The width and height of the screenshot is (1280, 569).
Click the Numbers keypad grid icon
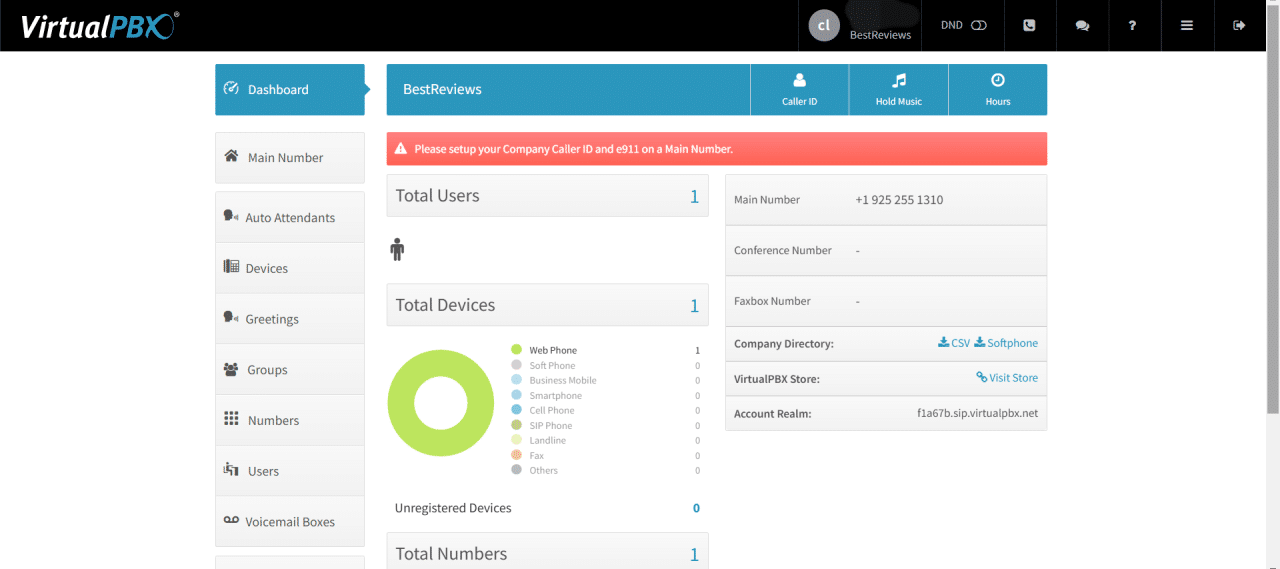tap(231, 419)
